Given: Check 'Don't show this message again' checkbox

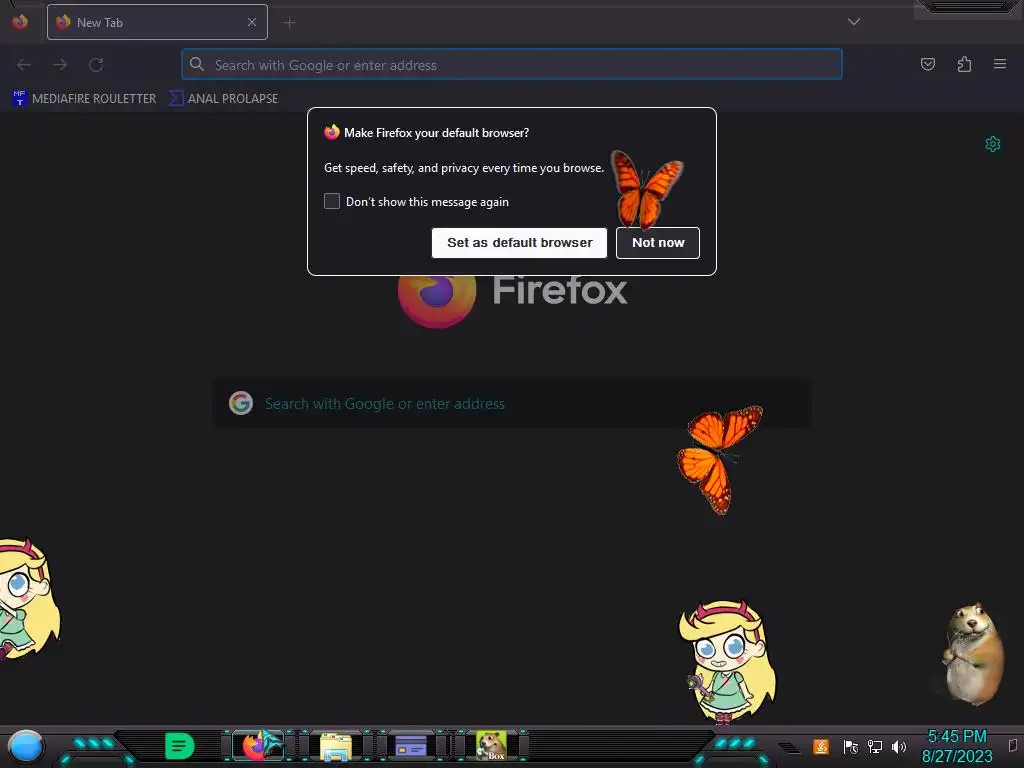Looking at the screenshot, I should click(x=332, y=201).
